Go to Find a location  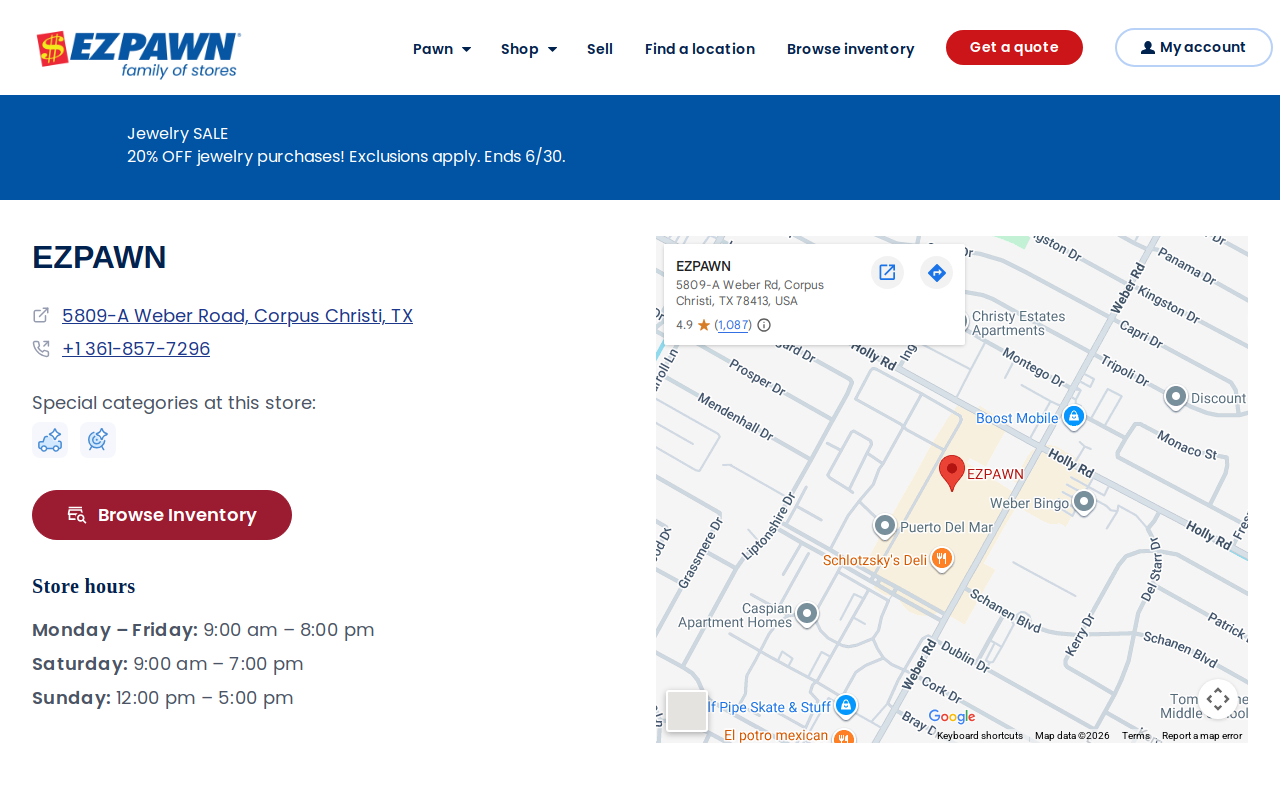point(700,48)
